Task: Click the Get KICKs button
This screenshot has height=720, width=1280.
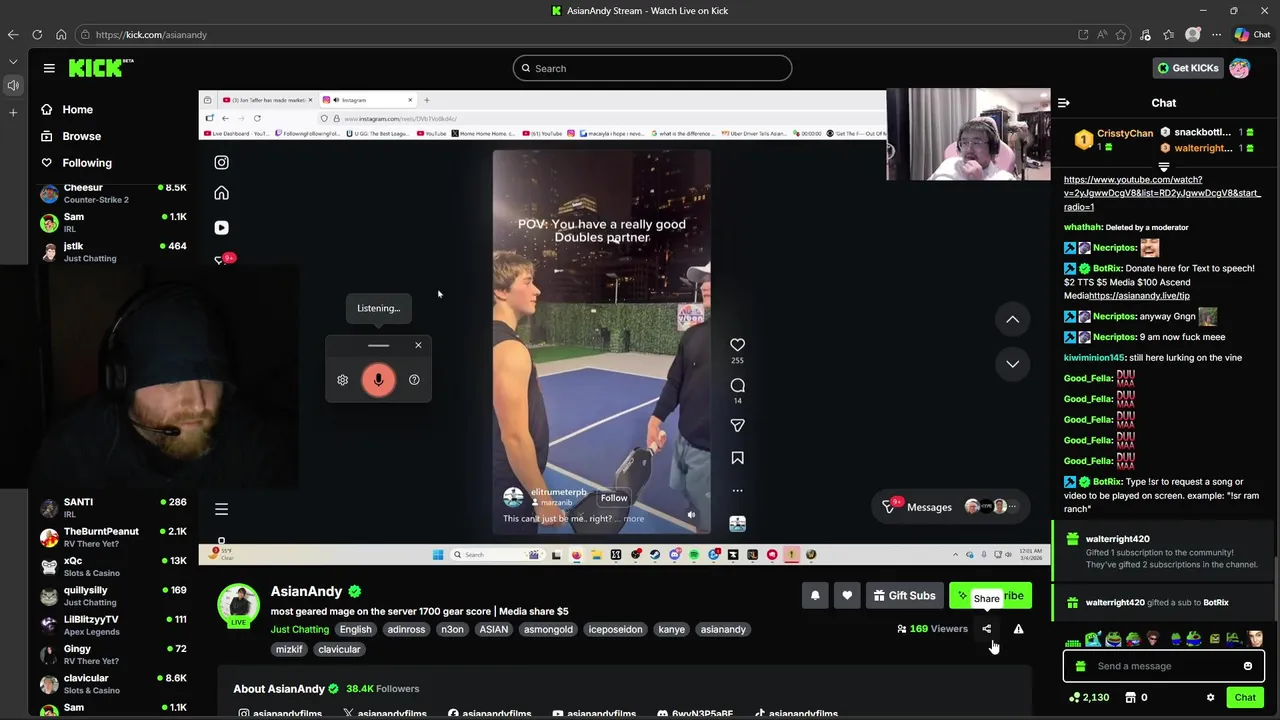Action: tap(1187, 68)
